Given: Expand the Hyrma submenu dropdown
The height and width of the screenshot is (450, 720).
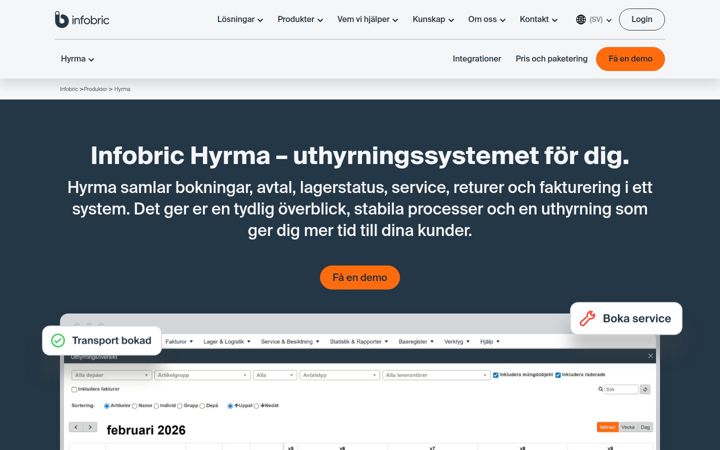Looking at the screenshot, I should (78, 59).
